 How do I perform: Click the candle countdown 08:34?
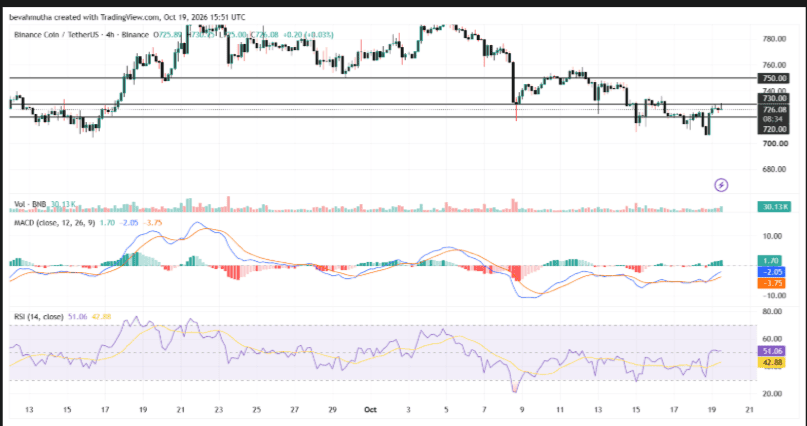773,119
